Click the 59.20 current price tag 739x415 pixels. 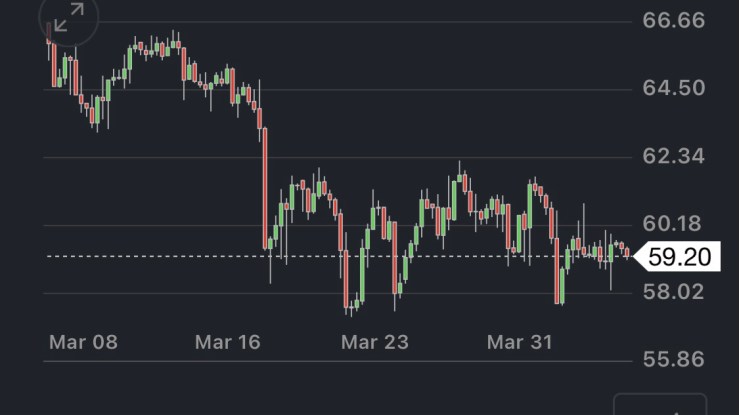tap(679, 257)
